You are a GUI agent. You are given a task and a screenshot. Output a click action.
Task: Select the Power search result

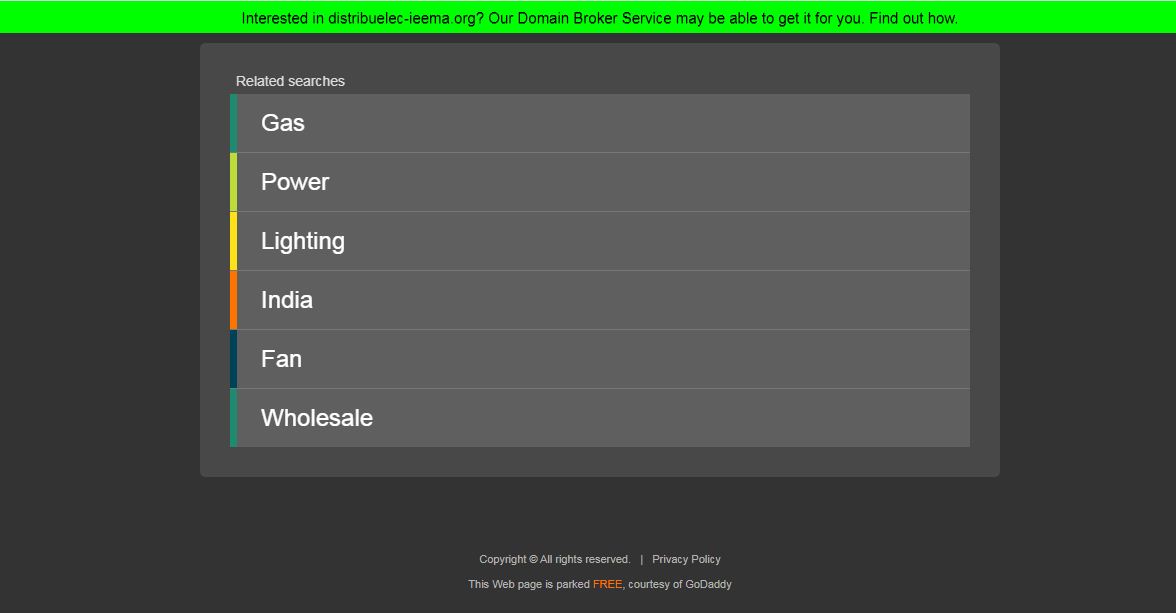[295, 182]
